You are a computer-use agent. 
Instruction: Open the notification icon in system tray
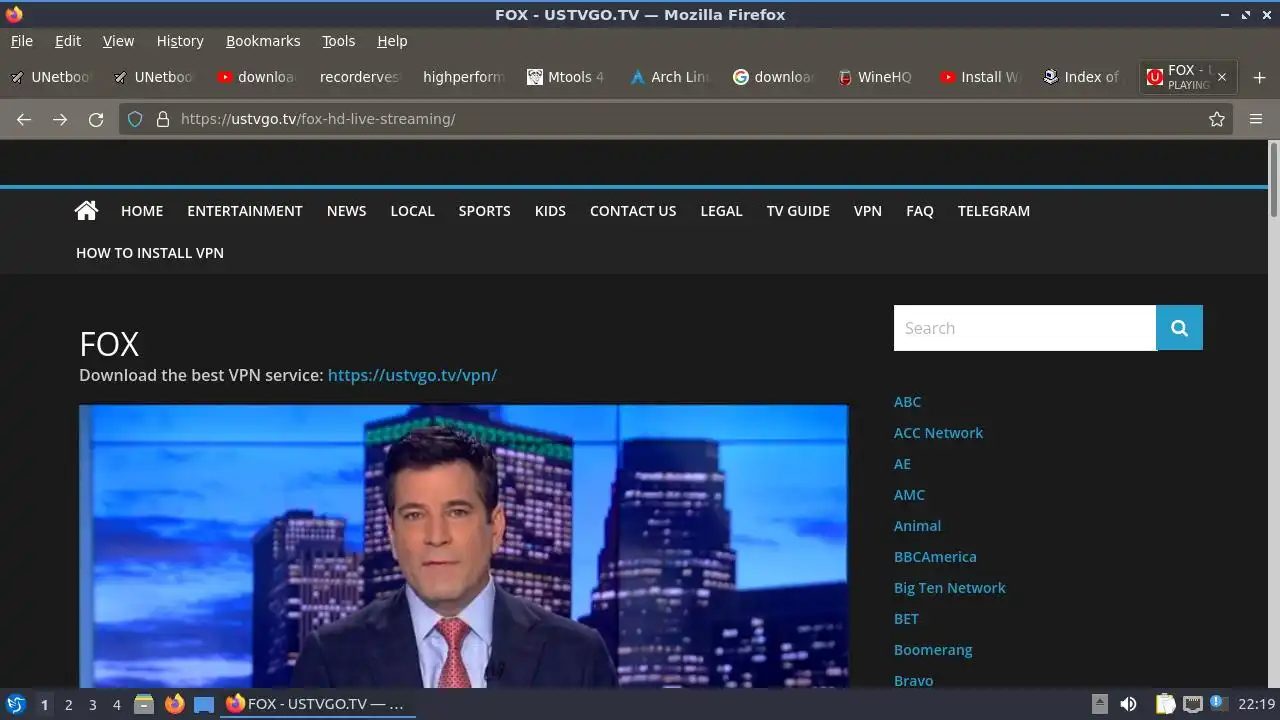click(x=1218, y=703)
